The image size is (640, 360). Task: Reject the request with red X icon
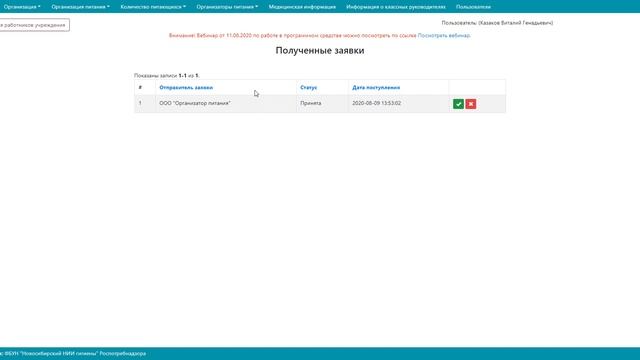(x=471, y=104)
